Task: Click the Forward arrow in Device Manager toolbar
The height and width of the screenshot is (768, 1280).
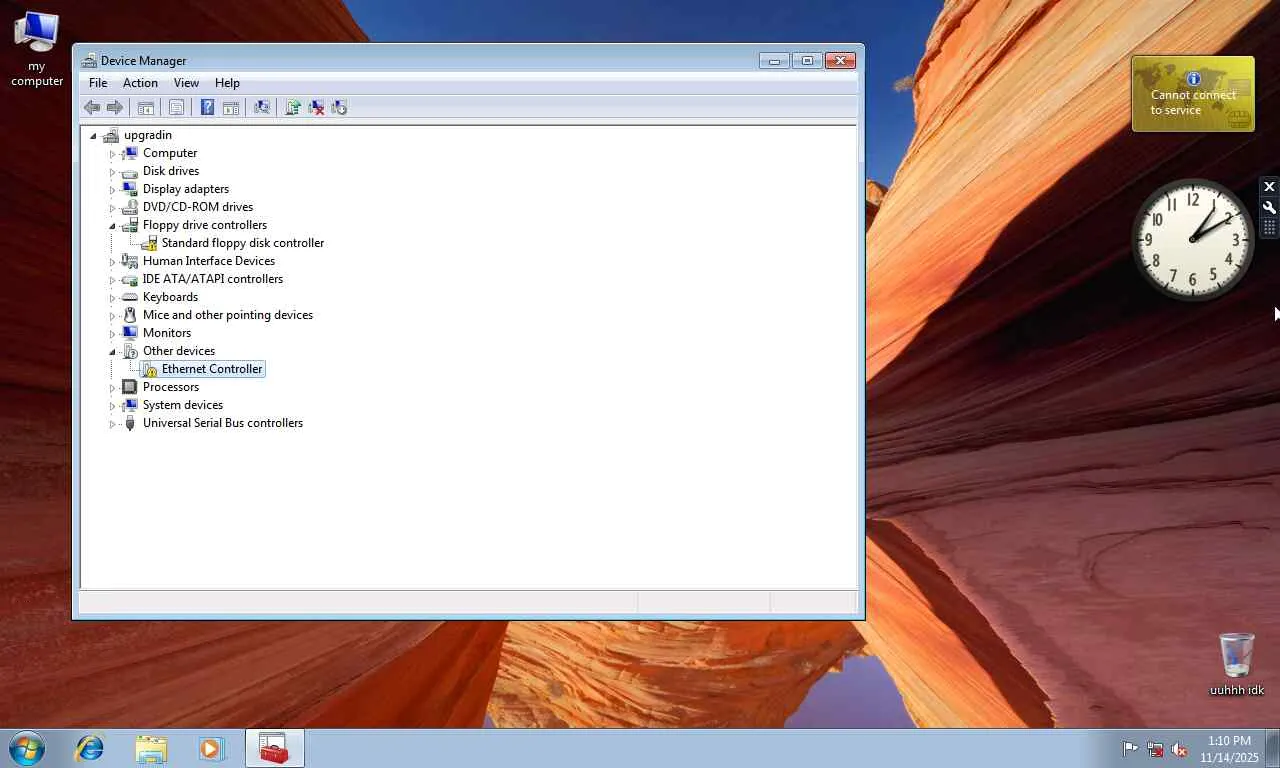Action: tap(115, 107)
